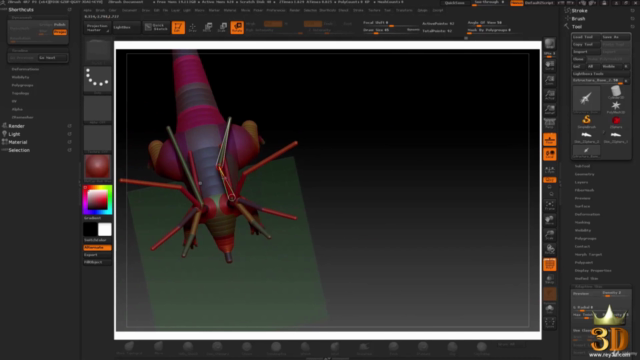Expand the Masking subpalette in Tool panel
The height and width of the screenshot is (360, 640).
tap(582, 222)
